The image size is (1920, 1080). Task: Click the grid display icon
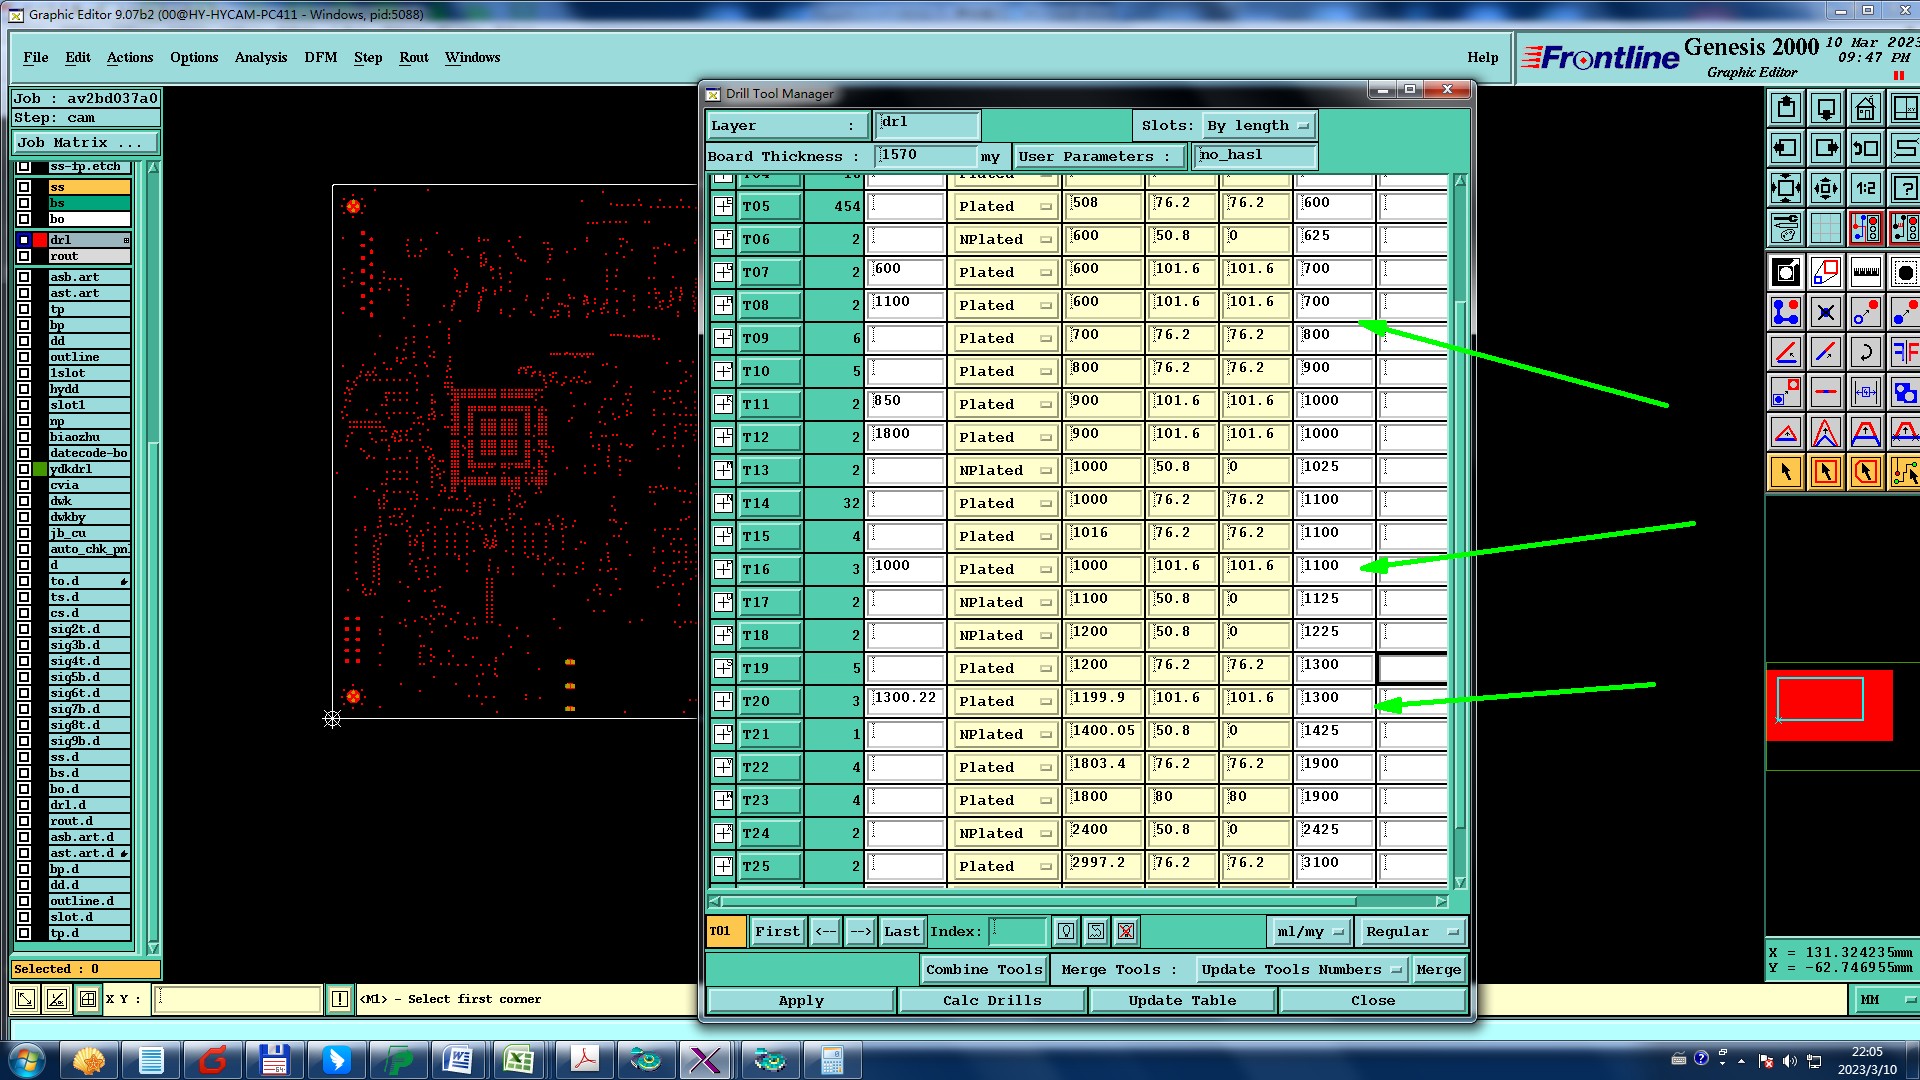click(1825, 228)
